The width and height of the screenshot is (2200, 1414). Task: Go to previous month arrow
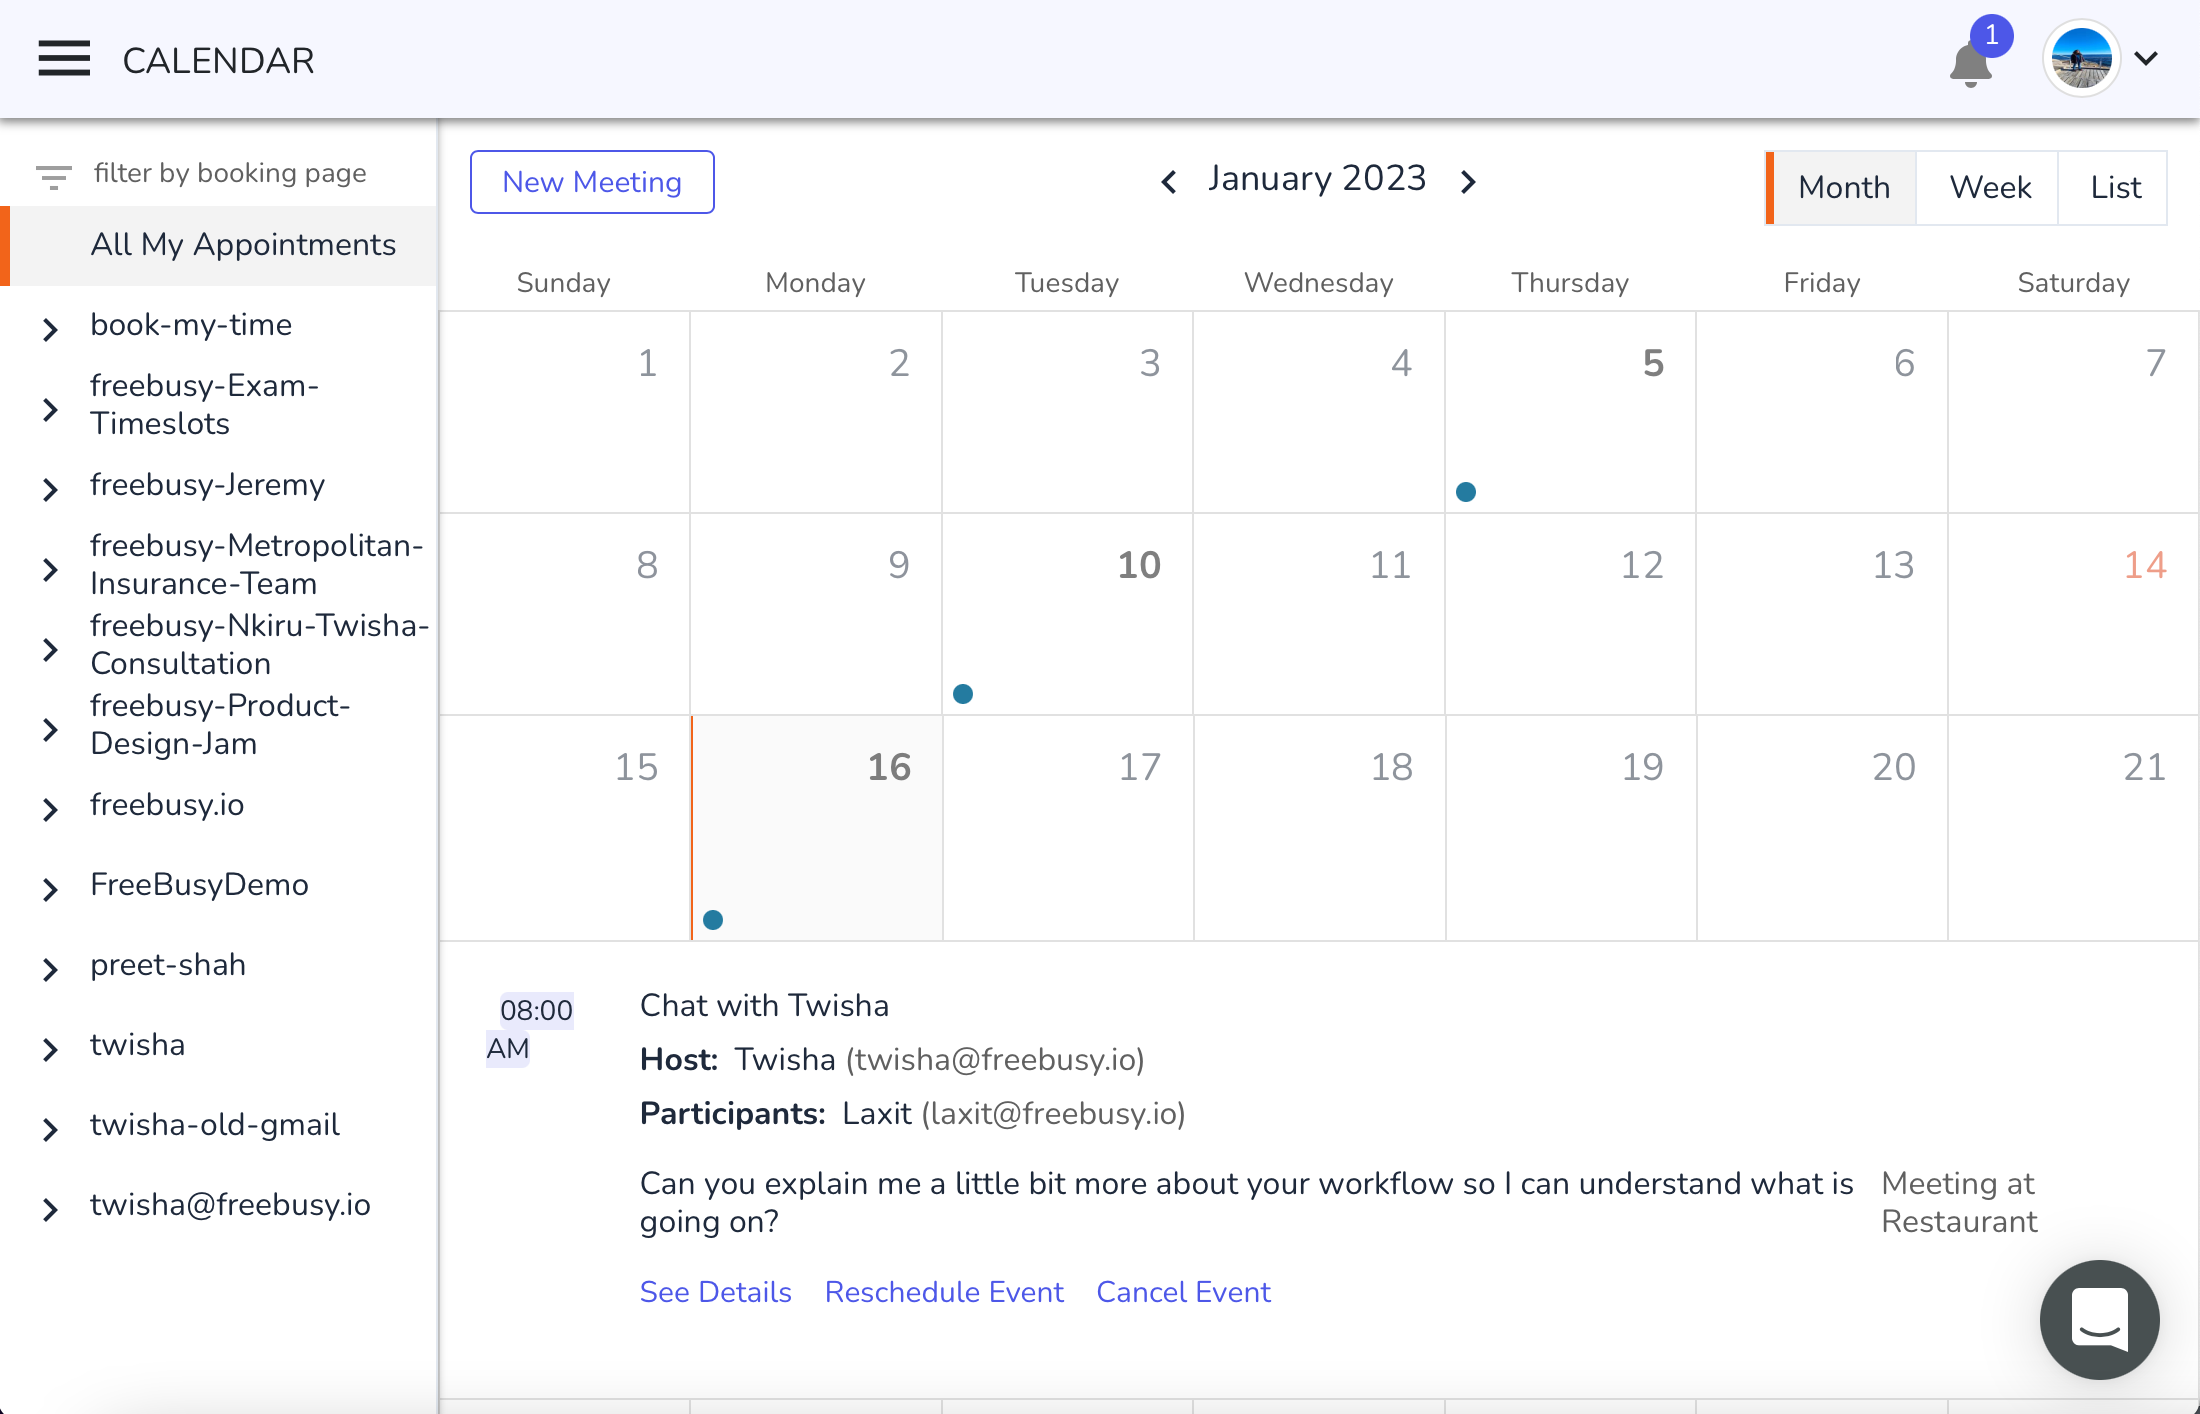point(1168,182)
